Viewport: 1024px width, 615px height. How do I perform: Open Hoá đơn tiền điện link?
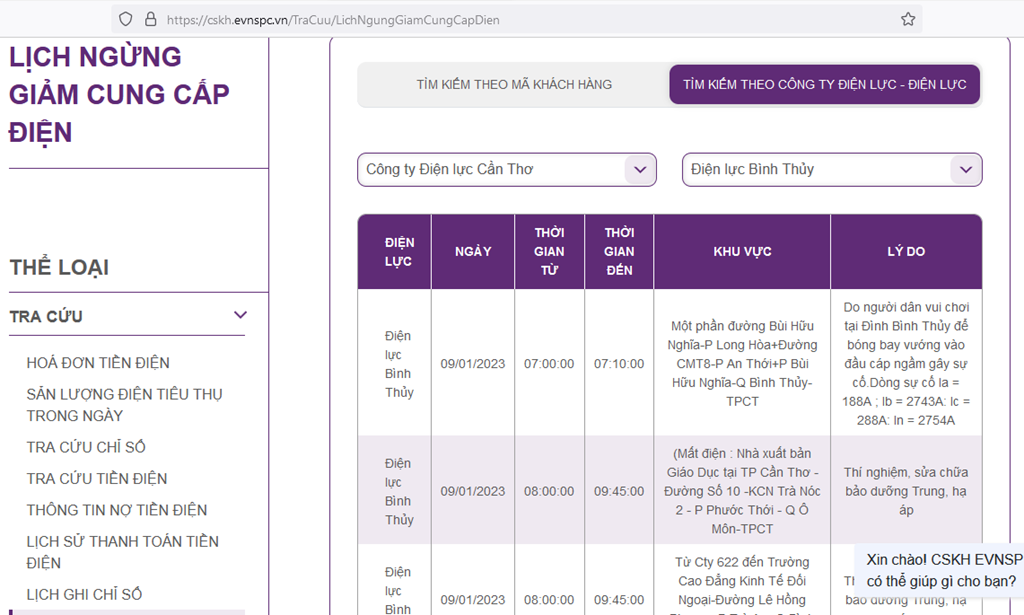98,362
